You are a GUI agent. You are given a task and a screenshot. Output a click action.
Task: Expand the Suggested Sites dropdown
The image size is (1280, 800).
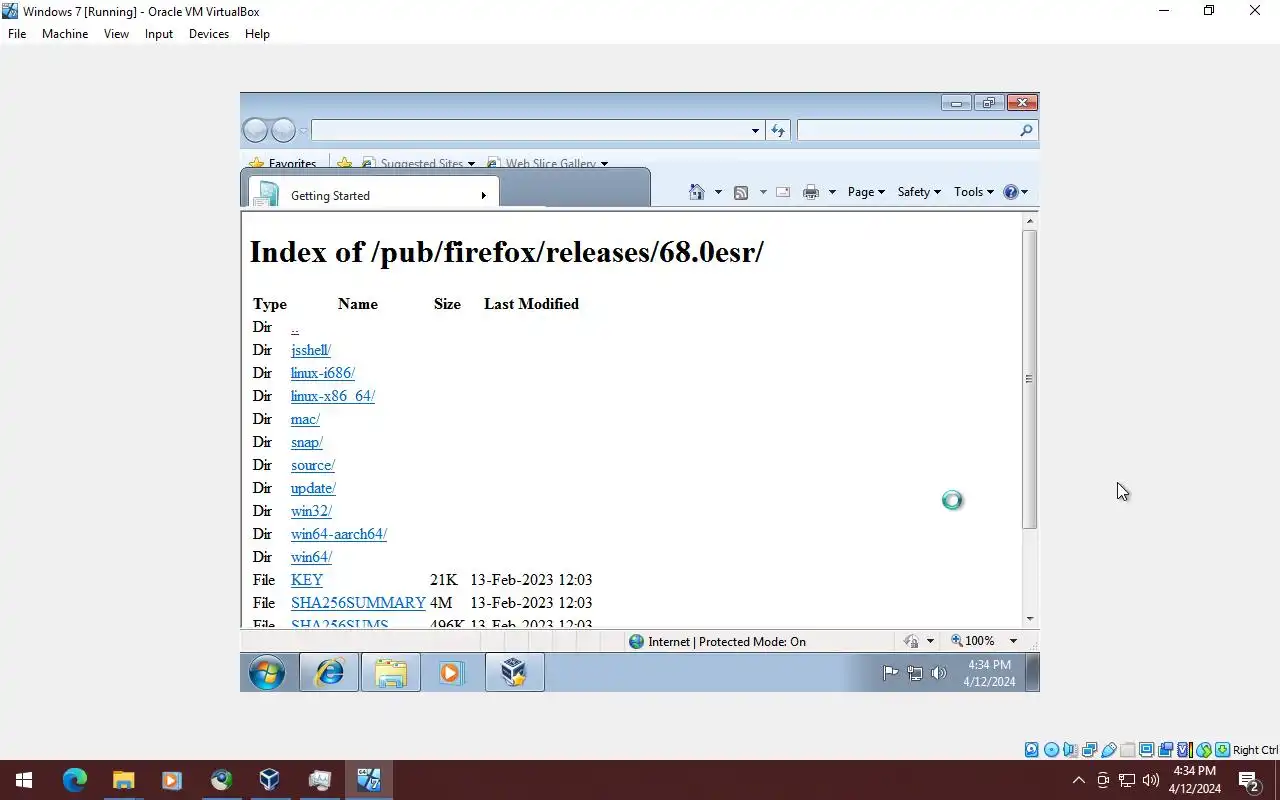(x=471, y=164)
